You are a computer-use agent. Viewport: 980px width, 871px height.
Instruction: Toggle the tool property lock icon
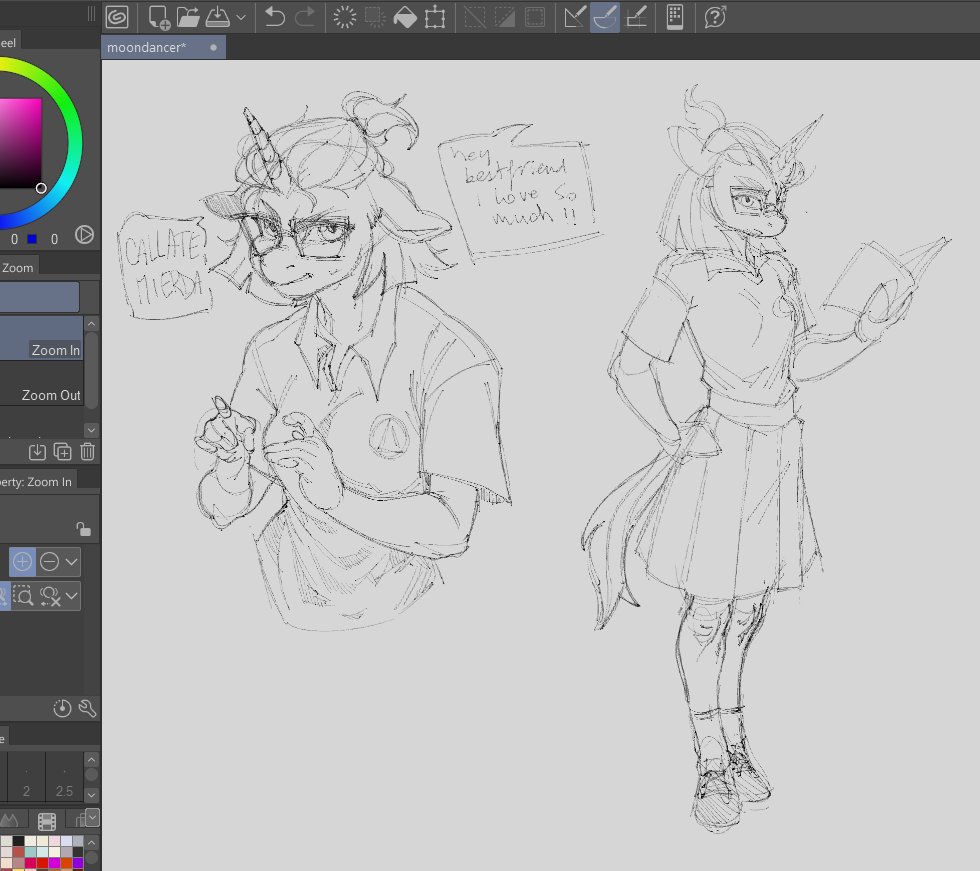(84, 529)
